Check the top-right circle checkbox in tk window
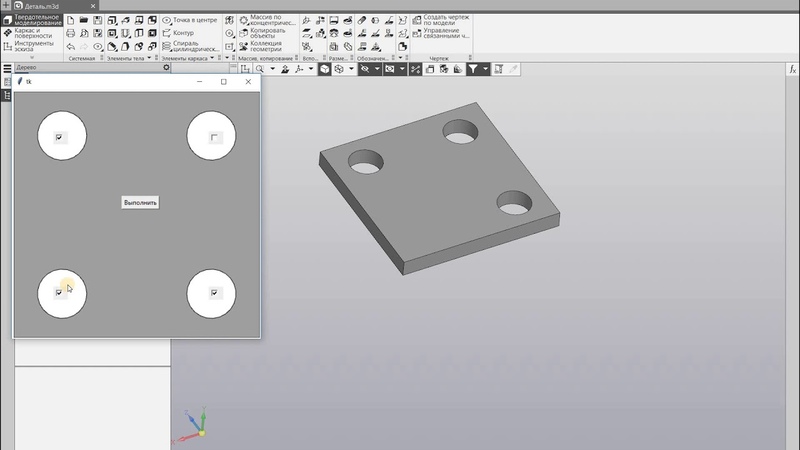The image size is (800, 450). [x=214, y=137]
